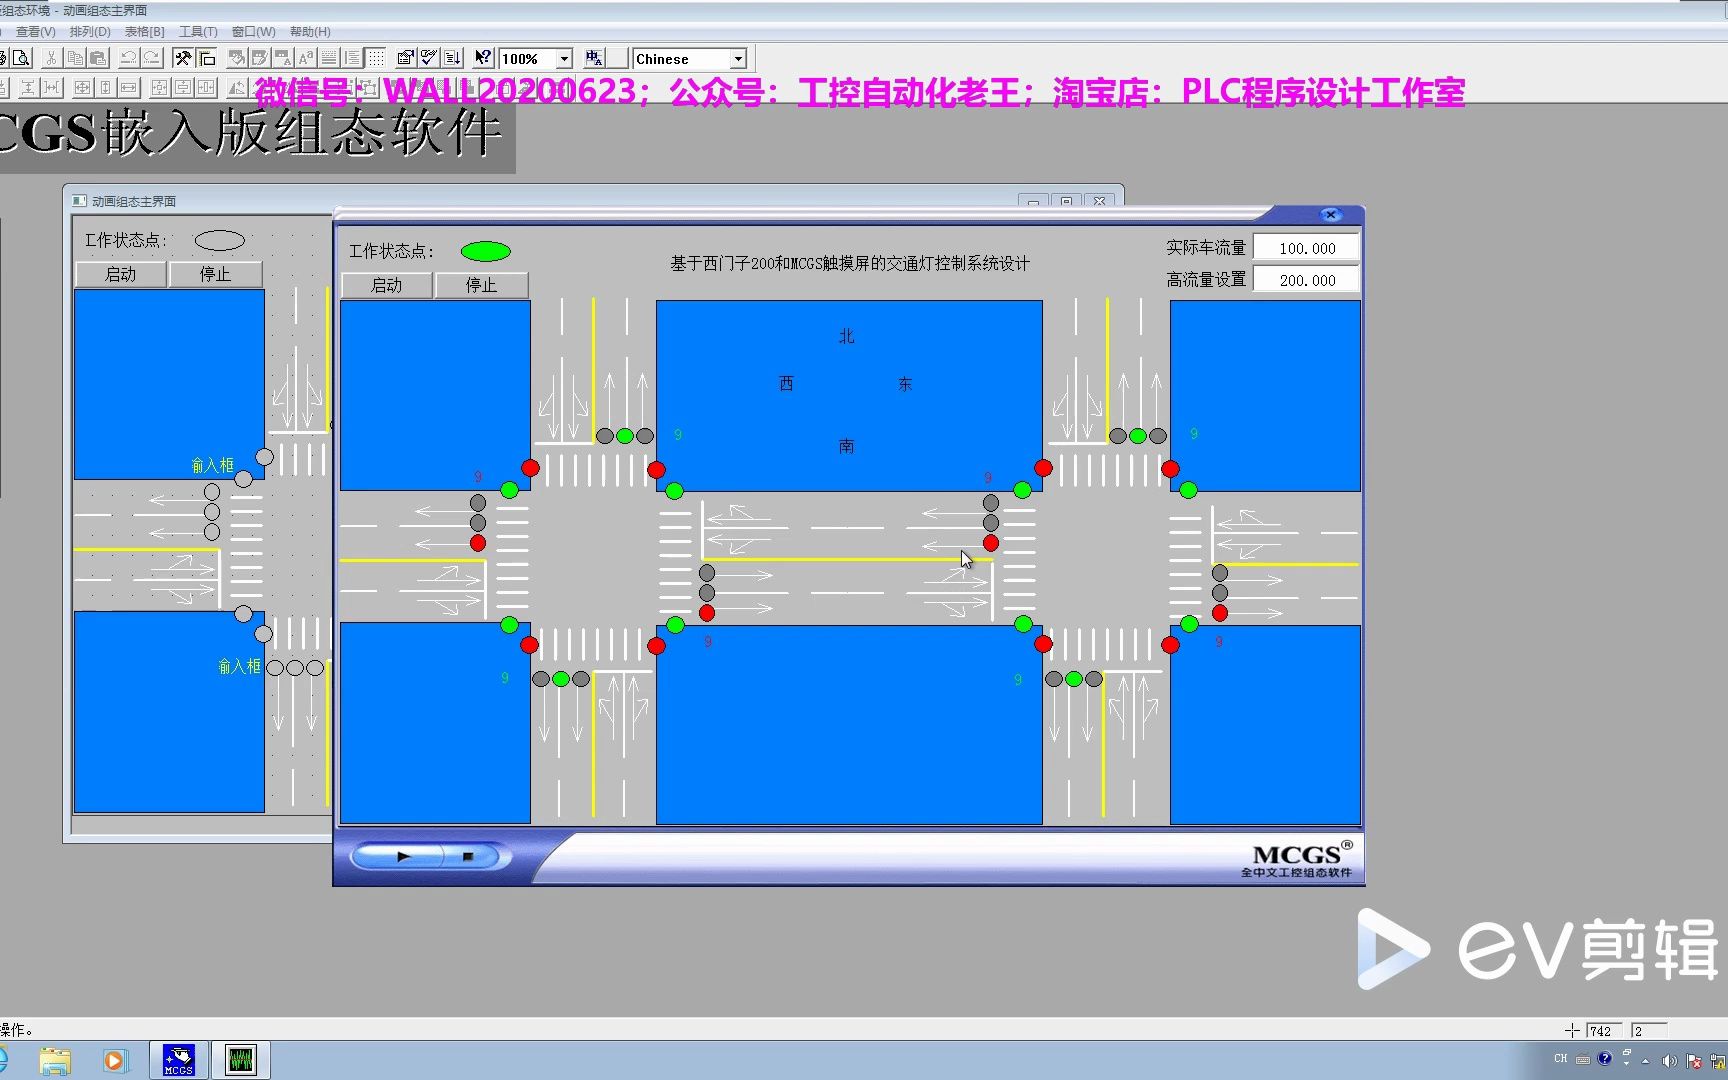
Task: Click the Cut scissors icon
Action: (x=51, y=58)
